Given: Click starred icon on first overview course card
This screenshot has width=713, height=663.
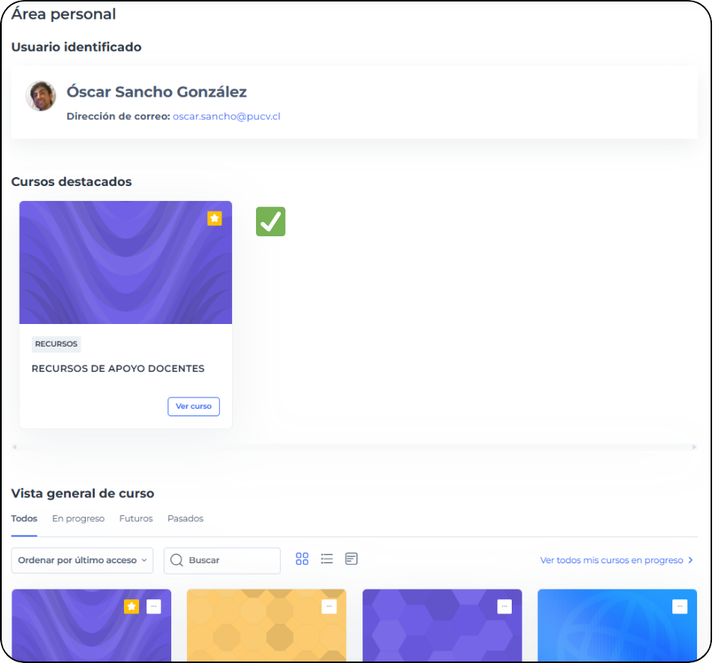Looking at the screenshot, I should point(131,606).
